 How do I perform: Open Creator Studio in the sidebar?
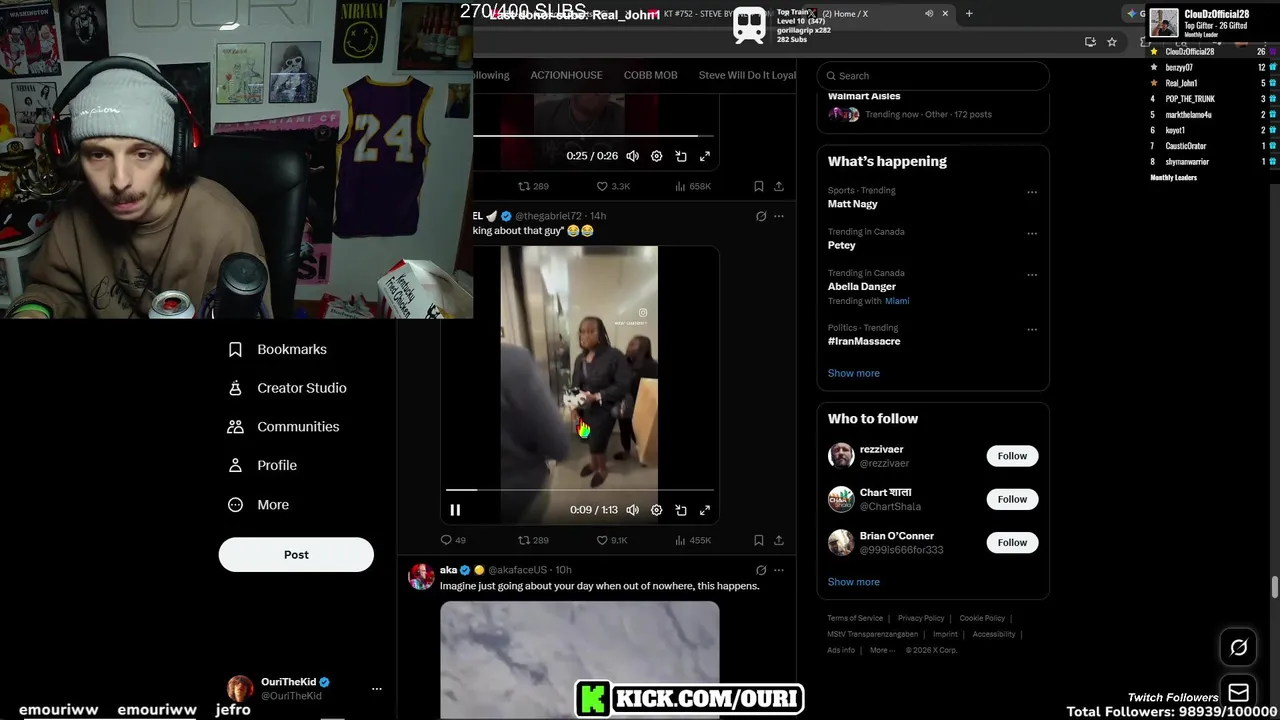[288, 388]
